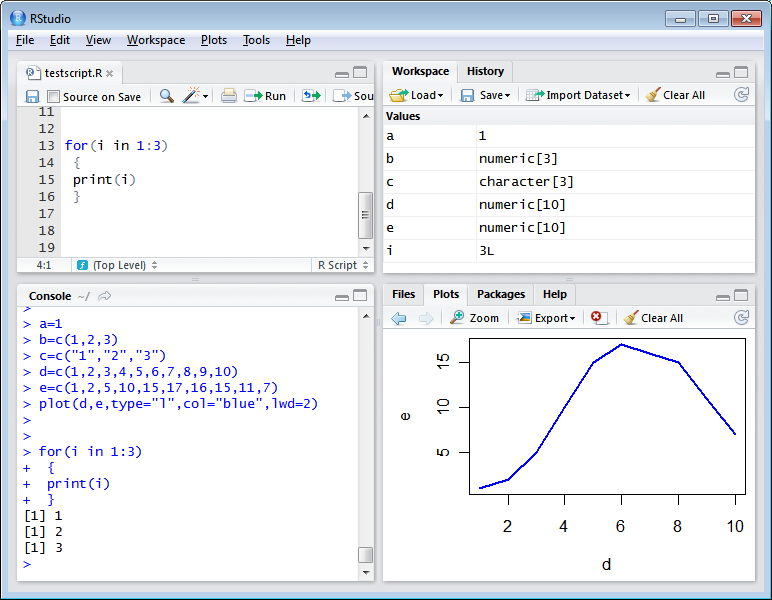Open the Tools menu

(256, 40)
